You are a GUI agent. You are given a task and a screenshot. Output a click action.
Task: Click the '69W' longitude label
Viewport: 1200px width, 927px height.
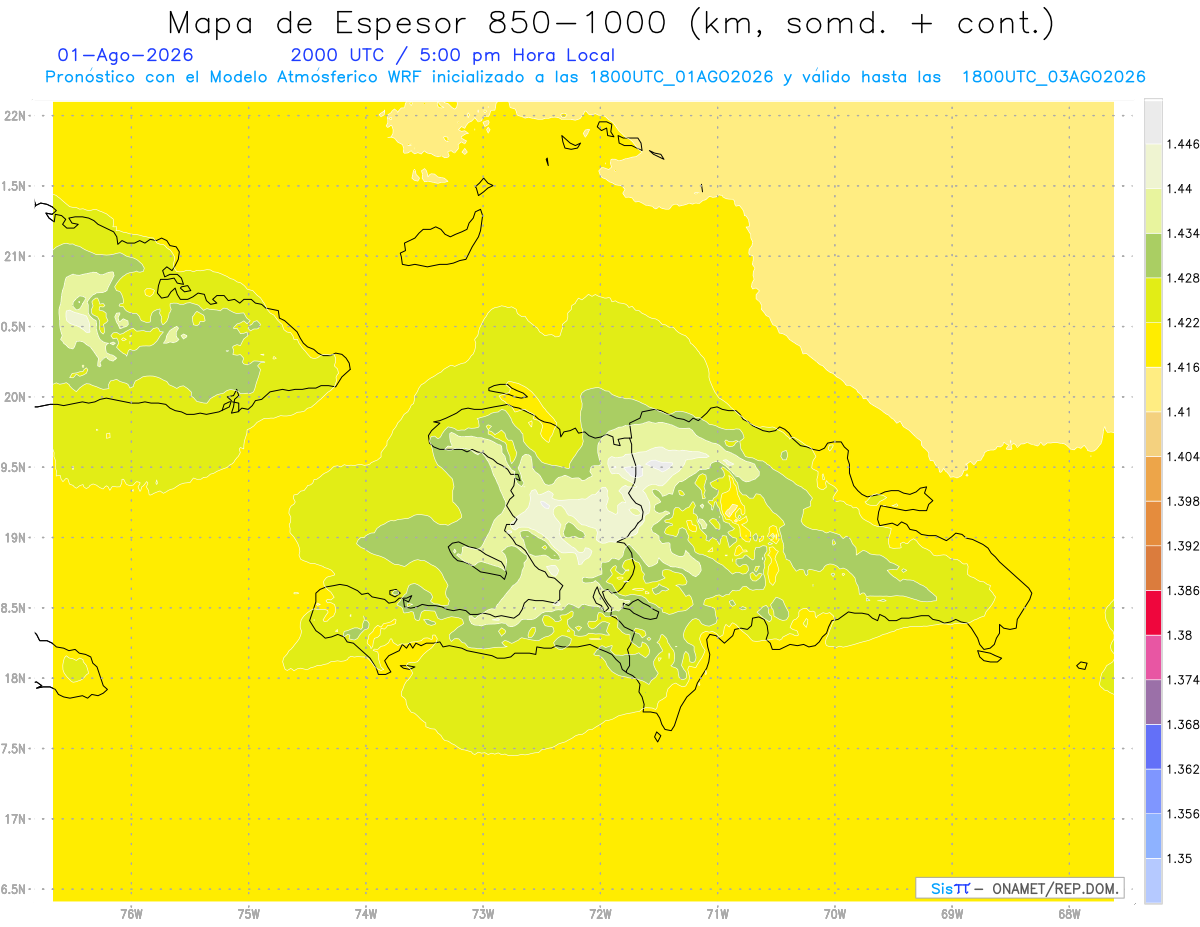[951, 914]
